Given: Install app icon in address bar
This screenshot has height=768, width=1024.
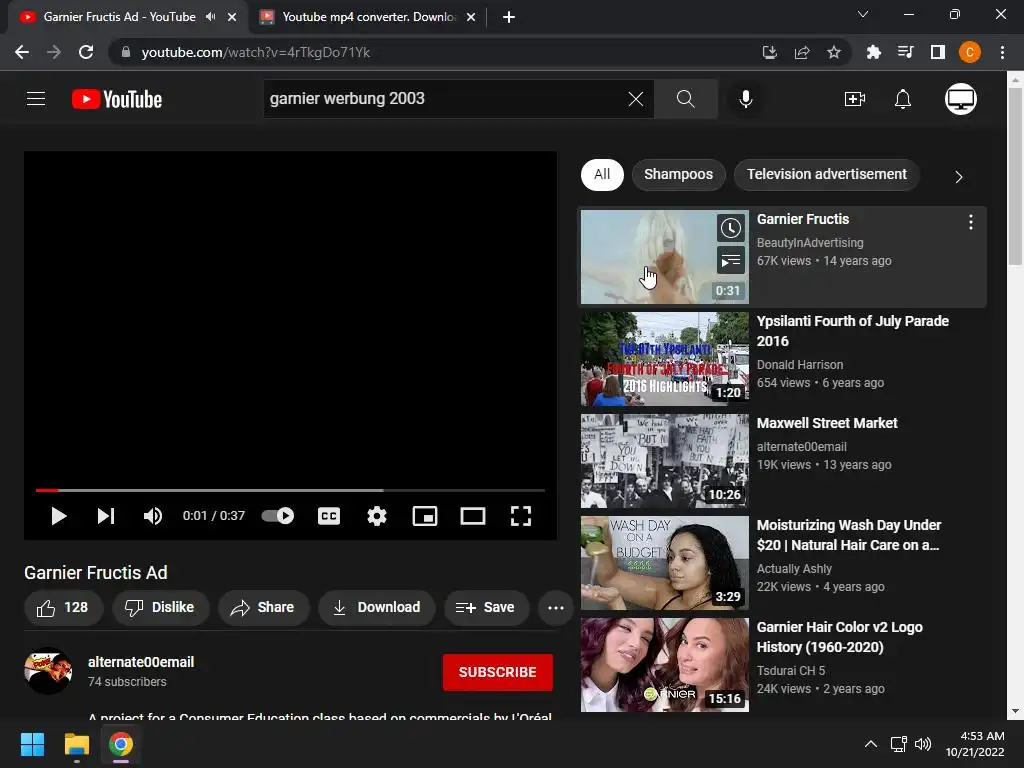Looking at the screenshot, I should (769, 52).
